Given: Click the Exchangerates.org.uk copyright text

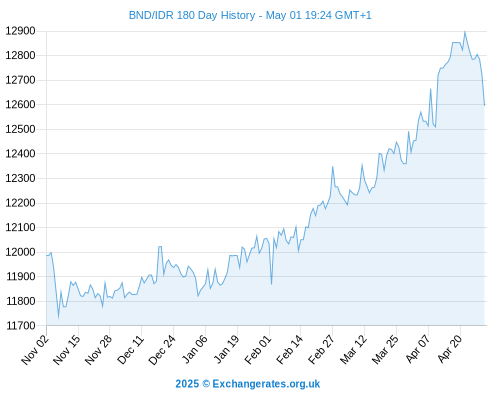Looking at the screenshot, I should [x=248, y=384].
